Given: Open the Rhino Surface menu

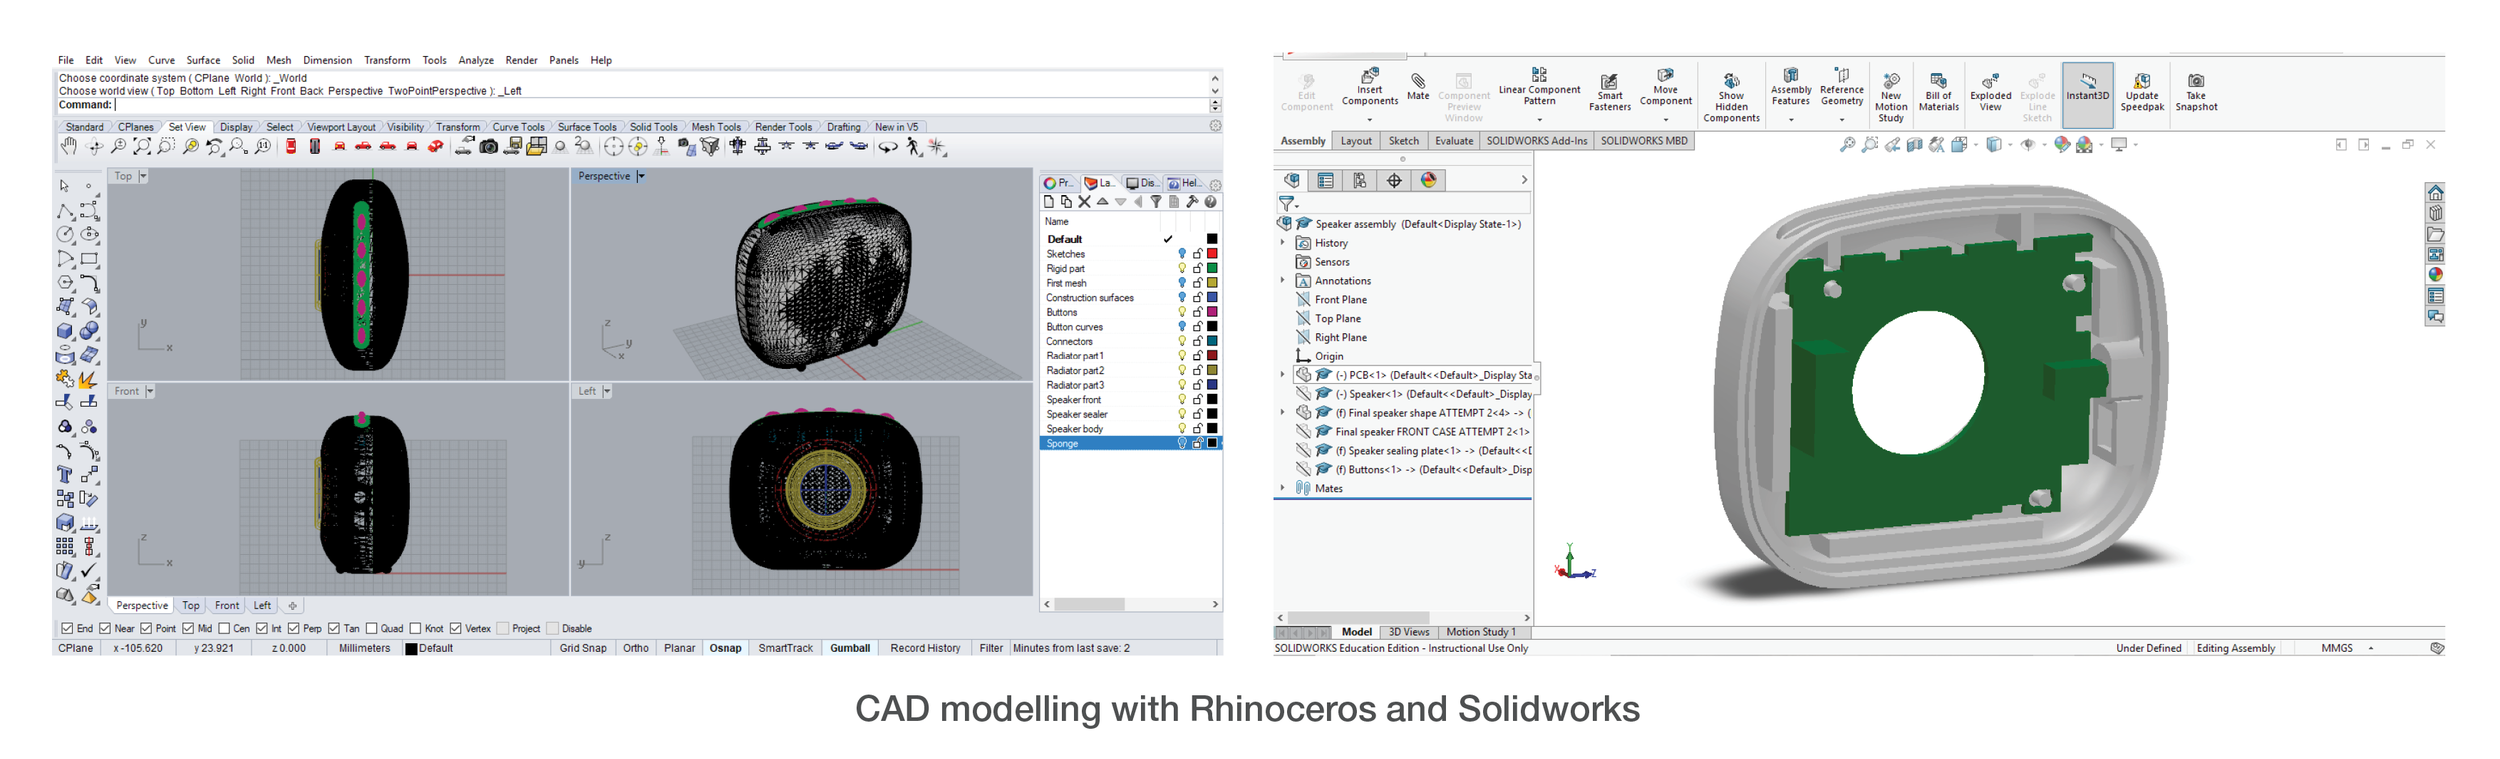Looking at the screenshot, I should [x=203, y=60].
